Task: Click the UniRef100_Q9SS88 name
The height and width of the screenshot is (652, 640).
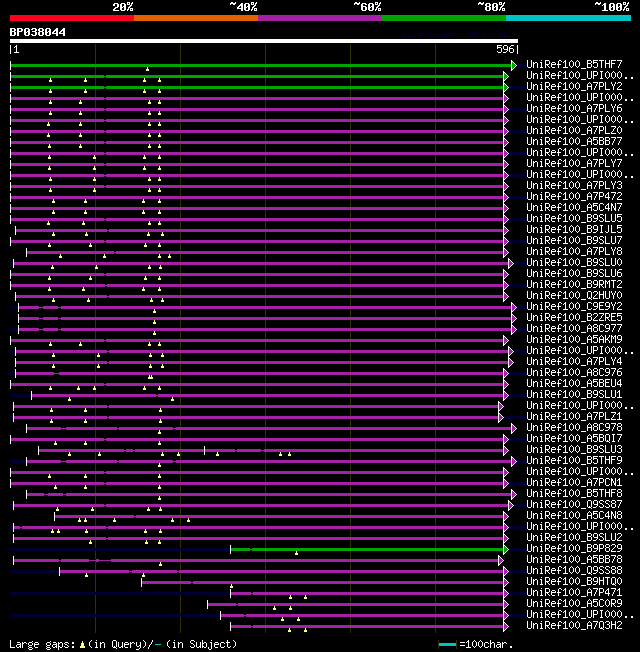Action: tap(574, 571)
